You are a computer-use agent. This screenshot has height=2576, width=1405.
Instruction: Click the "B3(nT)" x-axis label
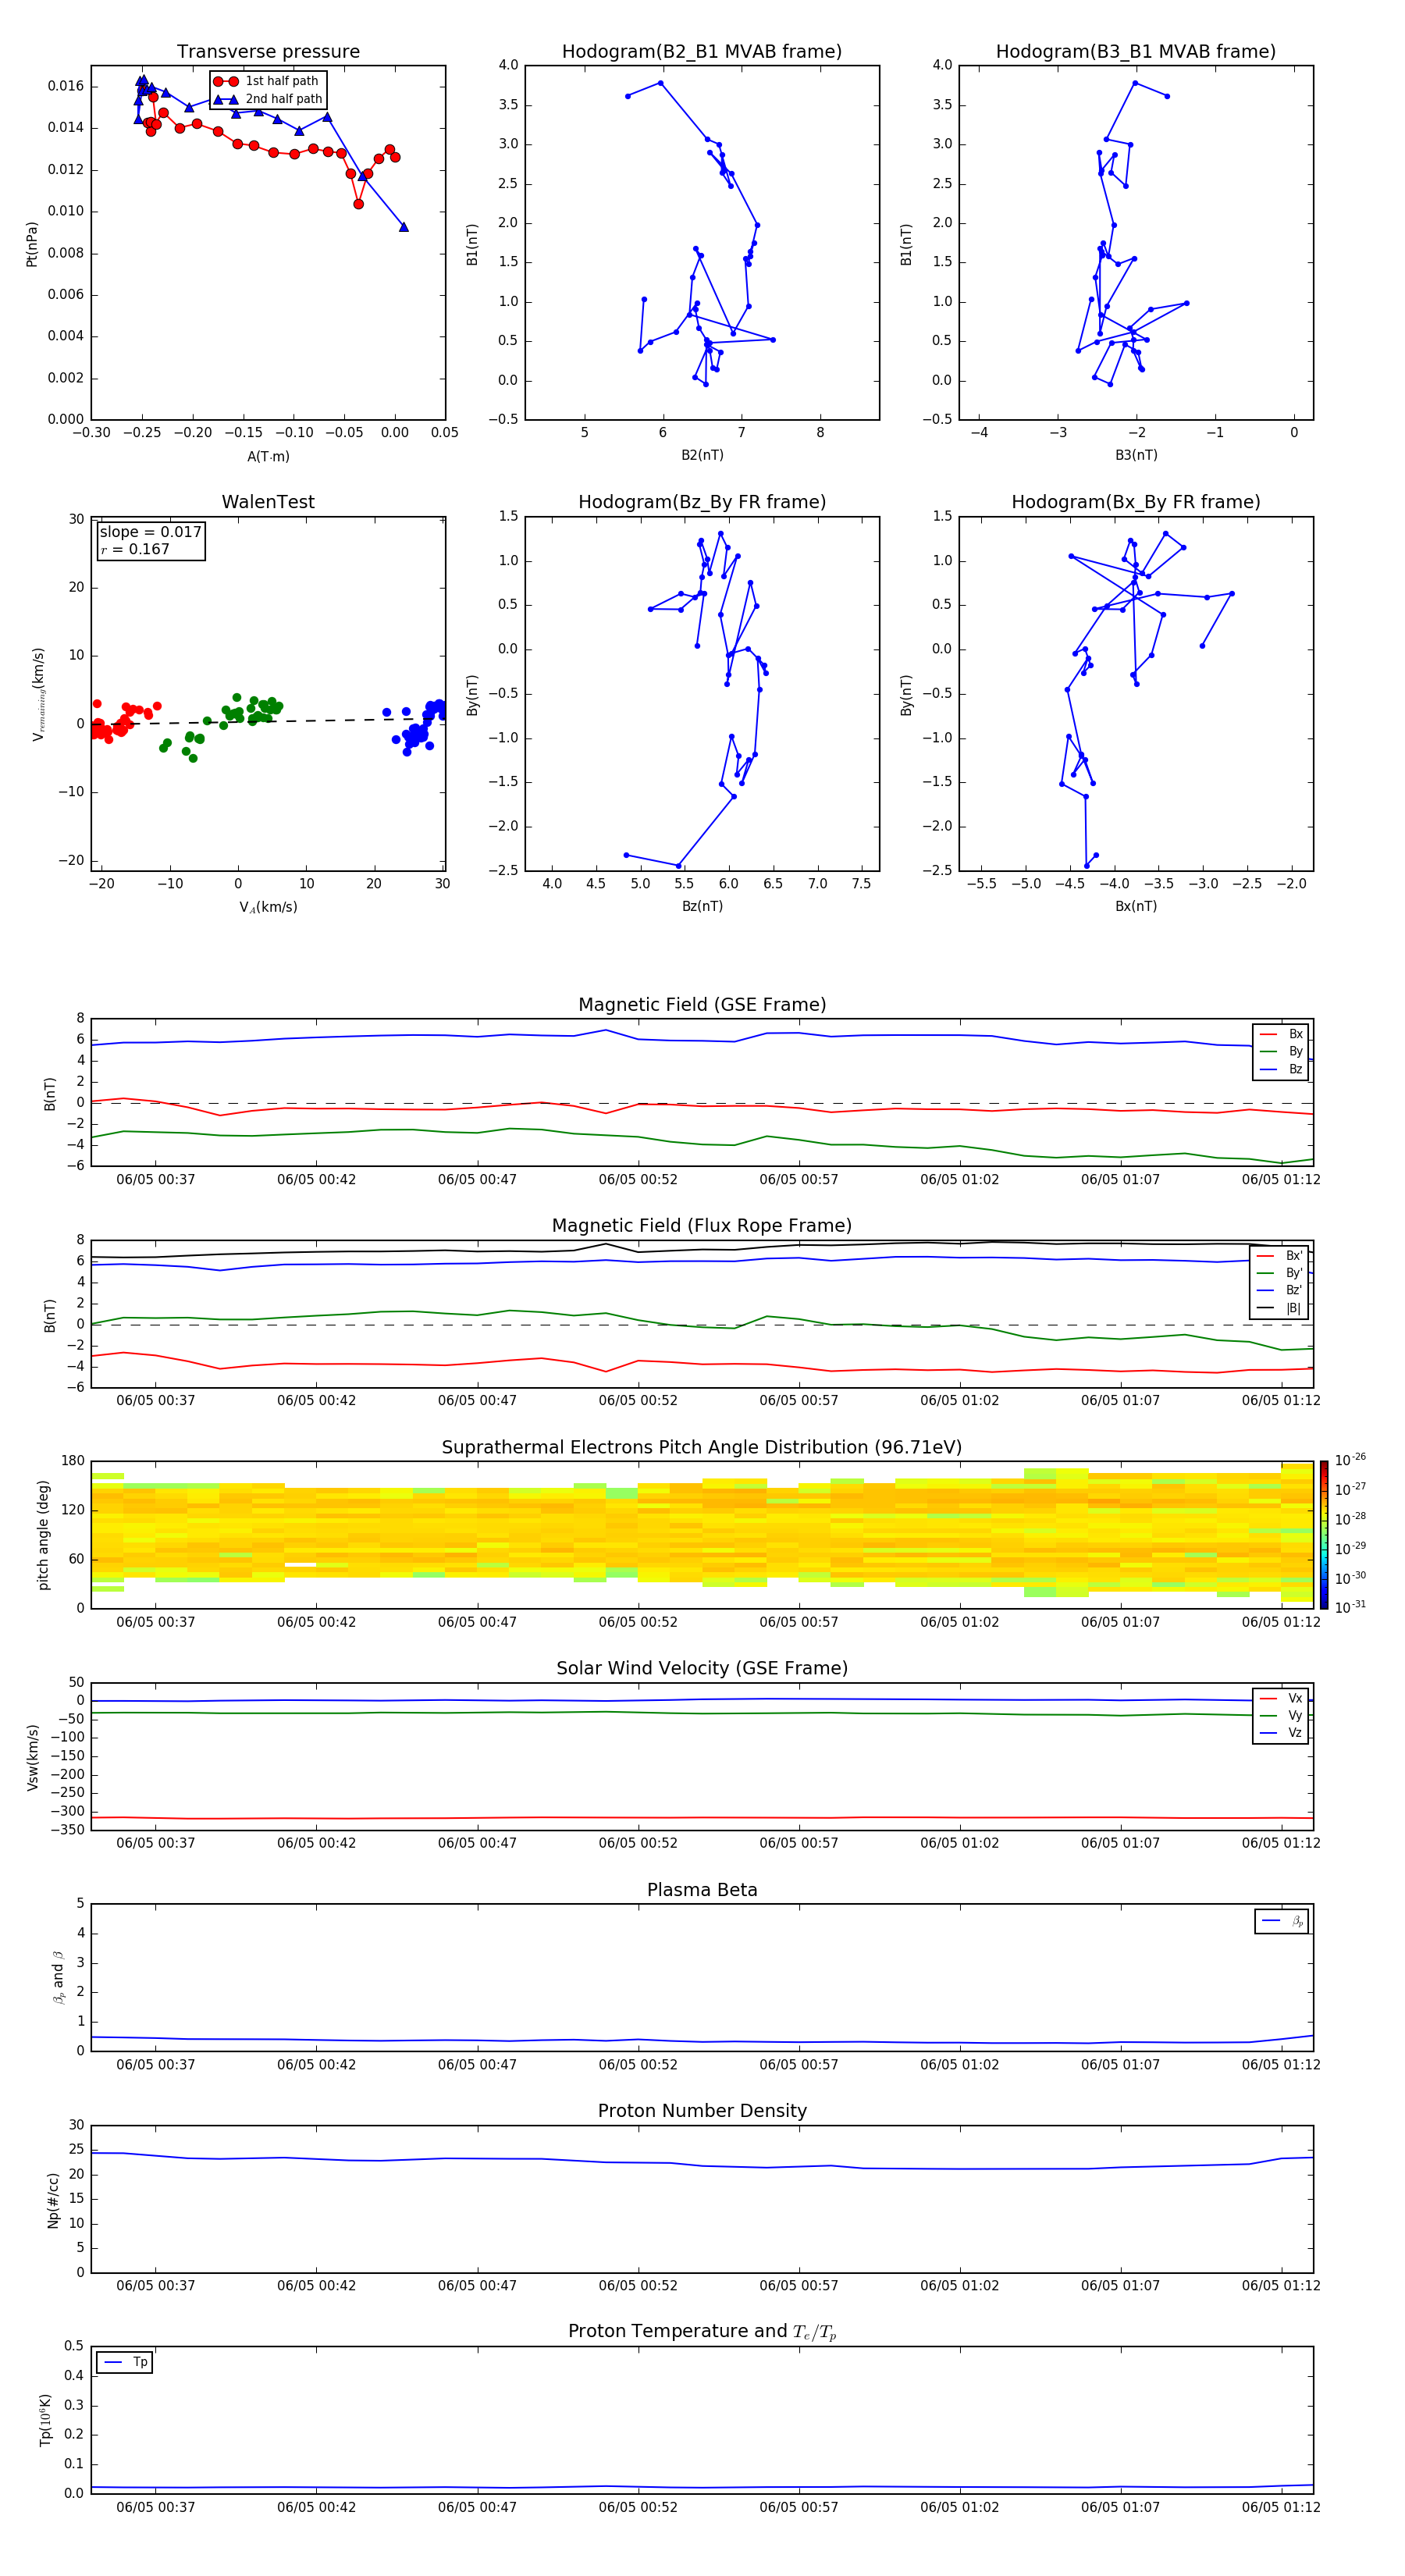click(1136, 455)
